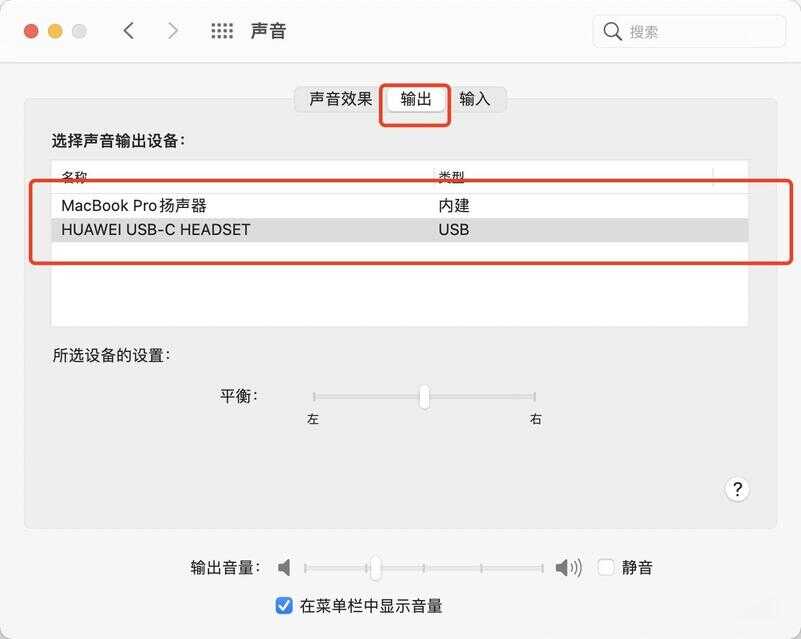Click the USB type cell
Viewport: 801px width, 639px height.
(454, 230)
